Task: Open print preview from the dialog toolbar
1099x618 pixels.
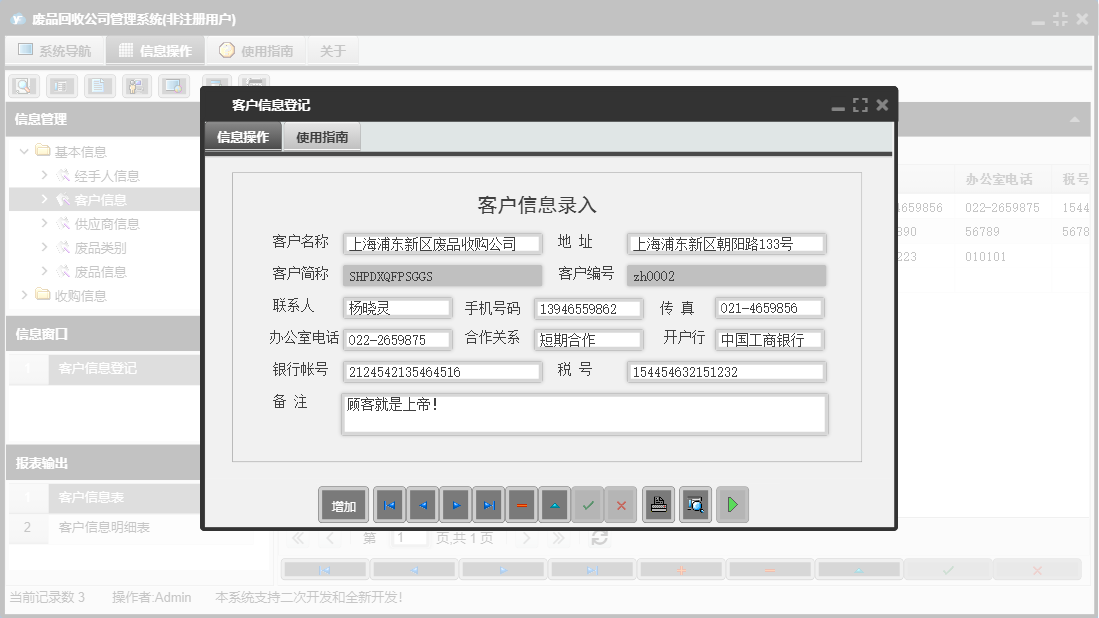Action: pos(695,504)
